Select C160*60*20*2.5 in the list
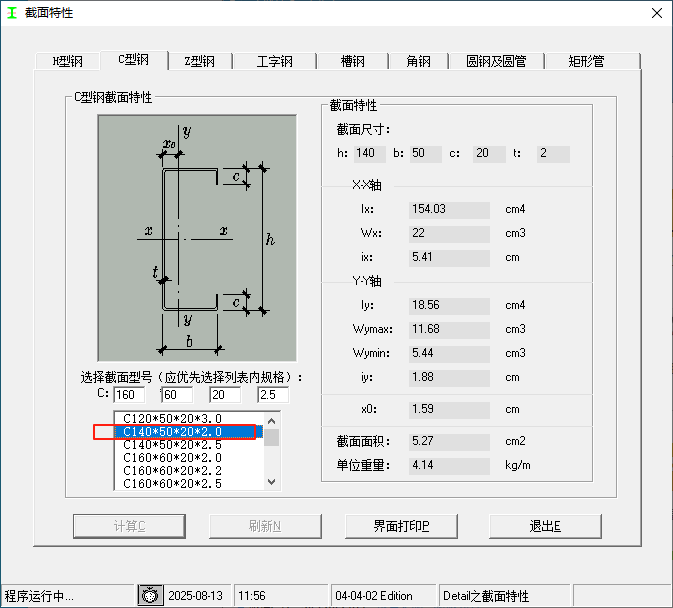Viewport: 673px width, 608px height. point(189,484)
